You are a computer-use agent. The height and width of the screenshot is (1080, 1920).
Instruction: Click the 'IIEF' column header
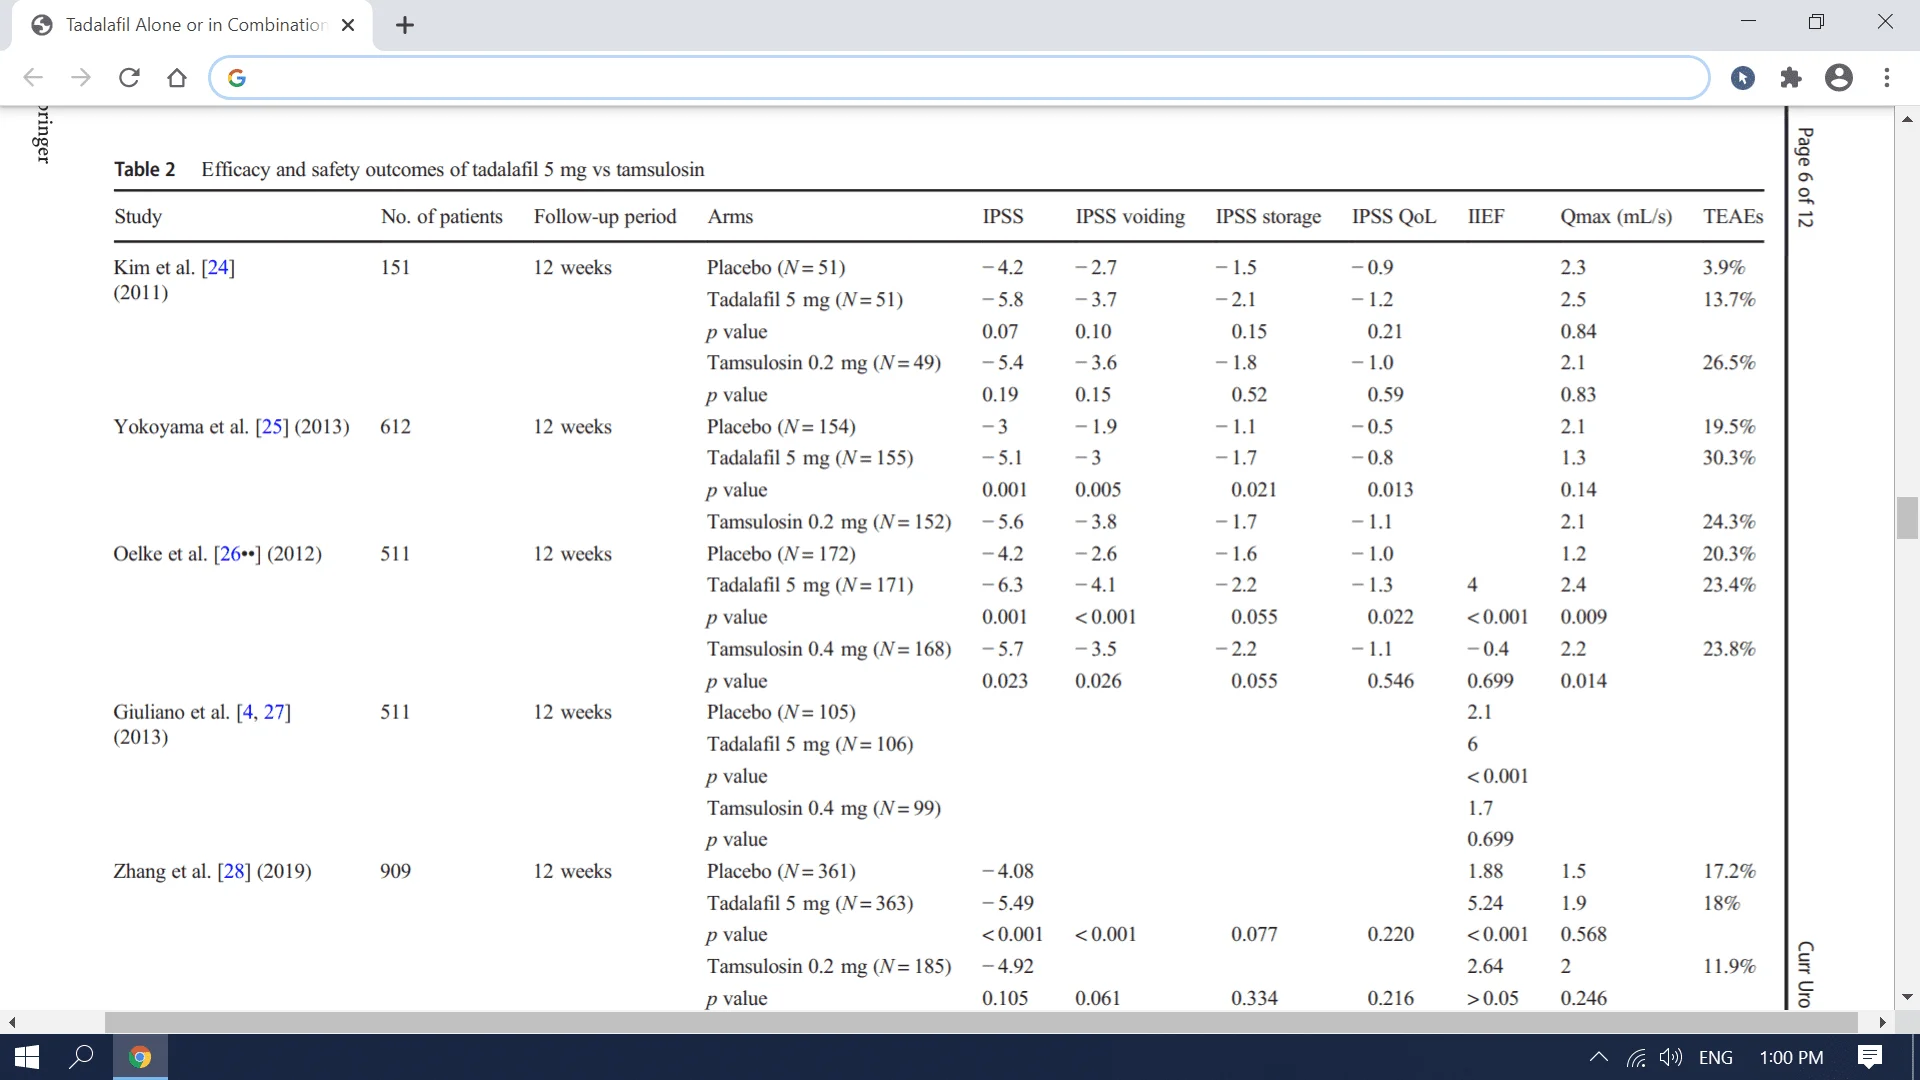[x=1486, y=216]
